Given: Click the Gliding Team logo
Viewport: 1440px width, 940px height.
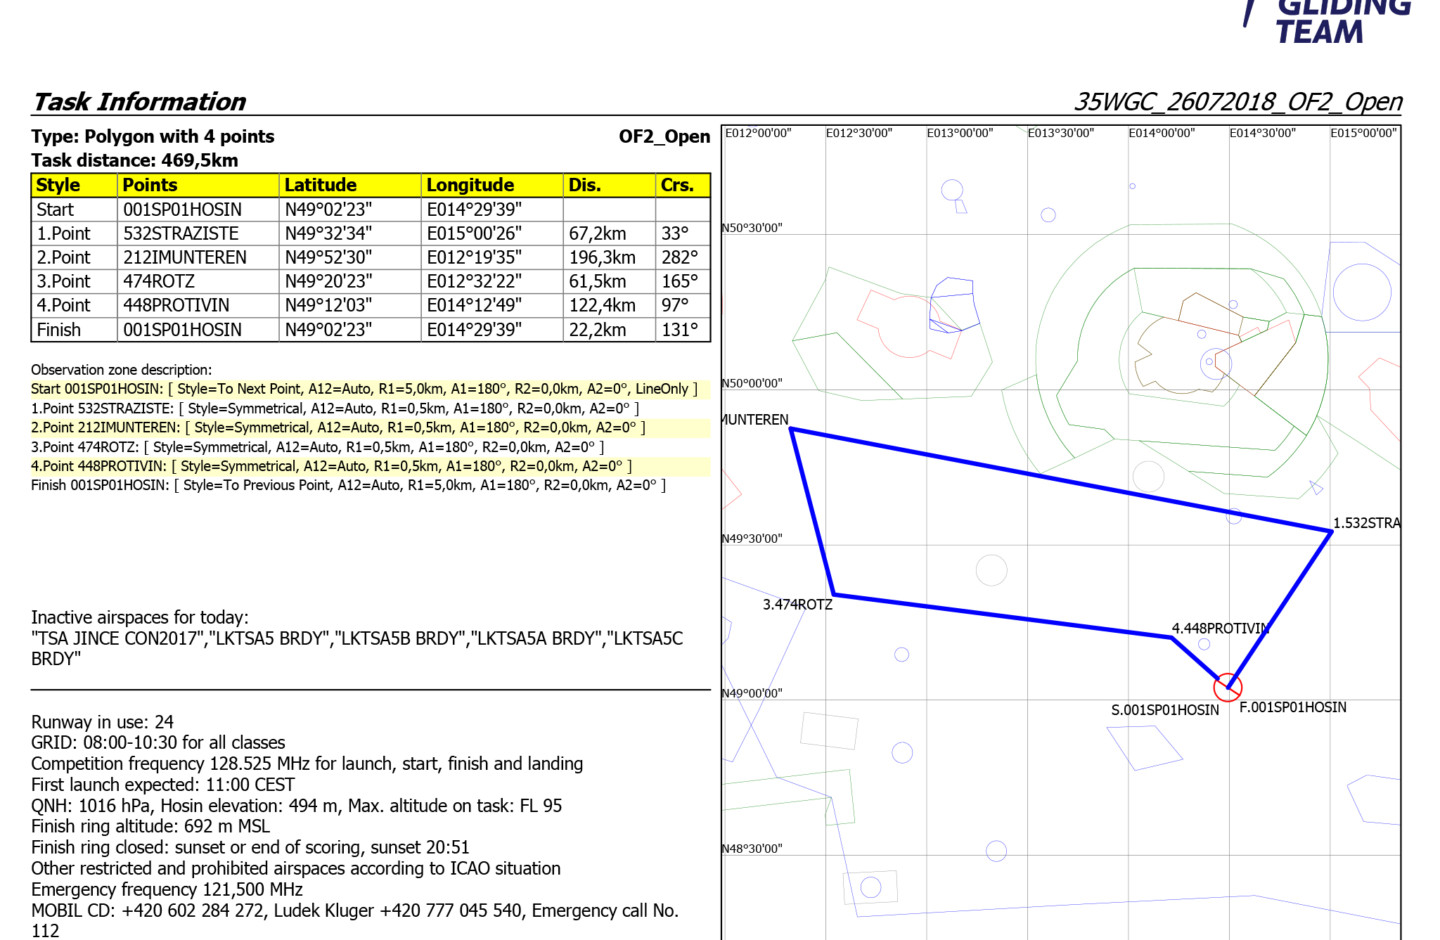Looking at the screenshot, I should [x=1328, y=20].
